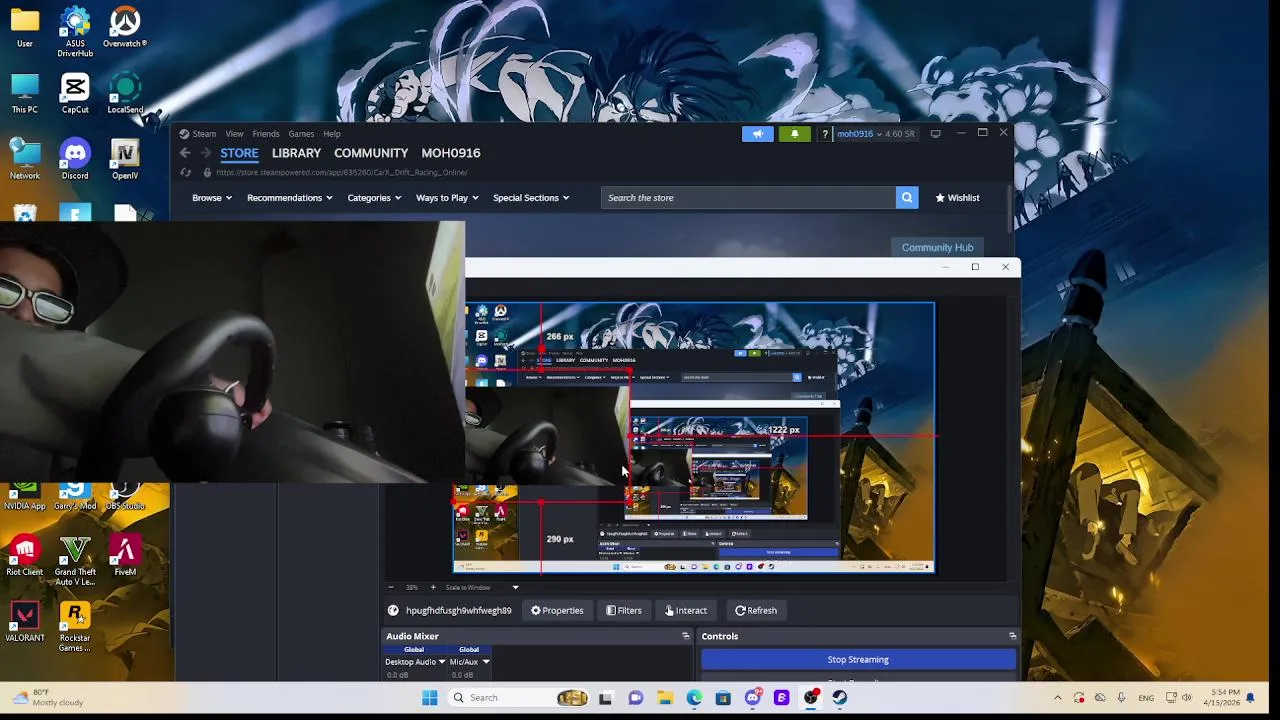Click Steam store search magnifier button
Screen dimensions: 1280x720
point(907,198)
